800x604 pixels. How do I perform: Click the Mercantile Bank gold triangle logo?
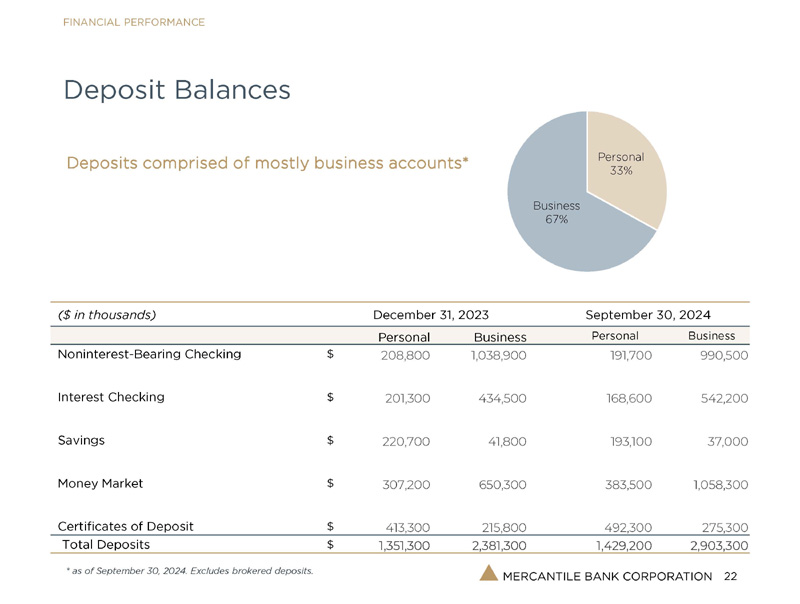(489, 574)
